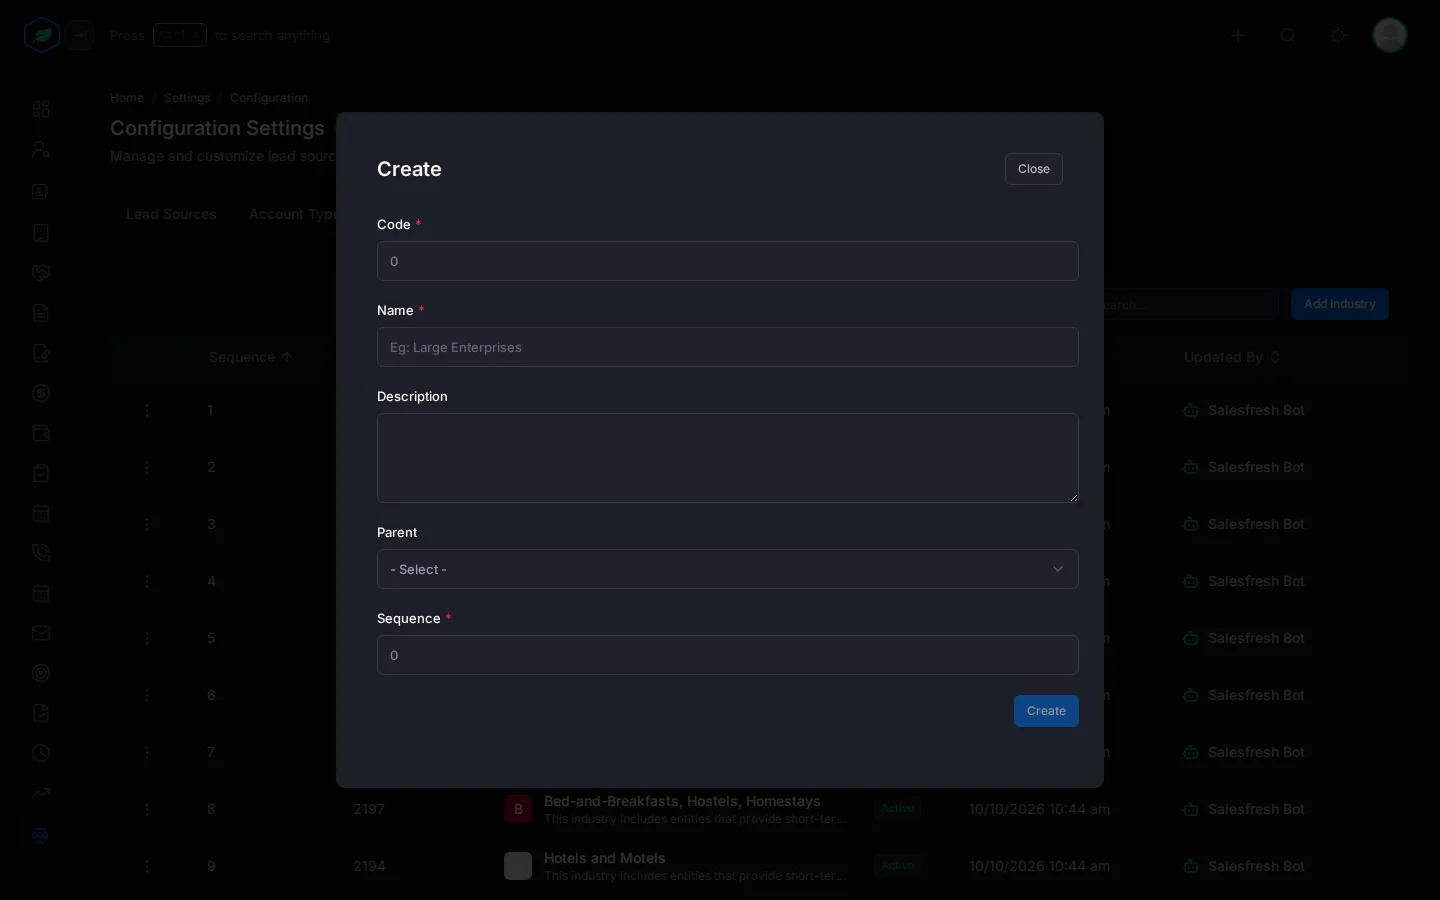The image size is (1440, 900).
Task: Close the Create dialog
Action: (1033, 169)
